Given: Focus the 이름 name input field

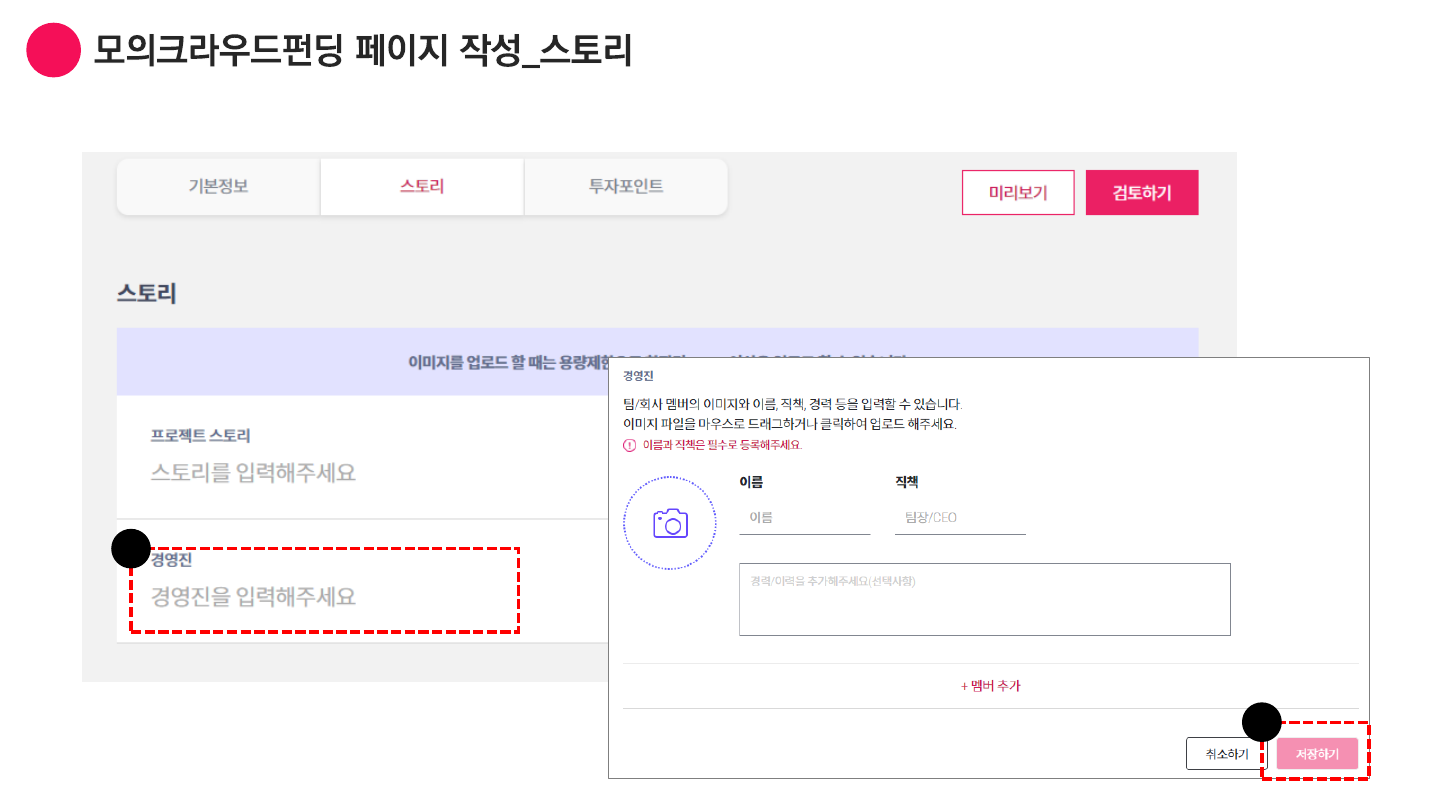Looking at the screenshot, I should (804, 518).
